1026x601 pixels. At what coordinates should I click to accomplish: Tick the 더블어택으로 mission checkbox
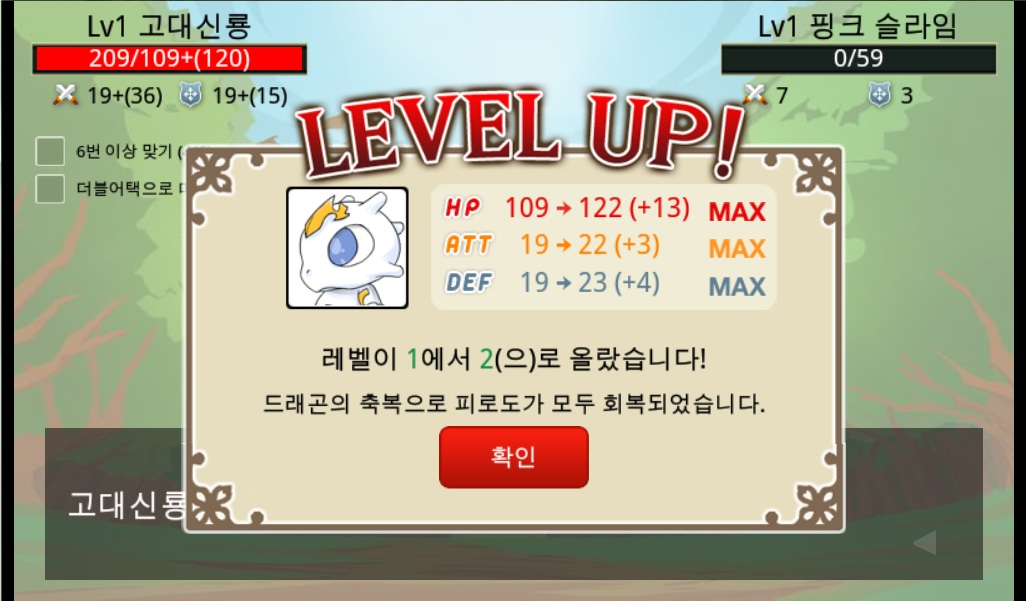tap(50, 189)
